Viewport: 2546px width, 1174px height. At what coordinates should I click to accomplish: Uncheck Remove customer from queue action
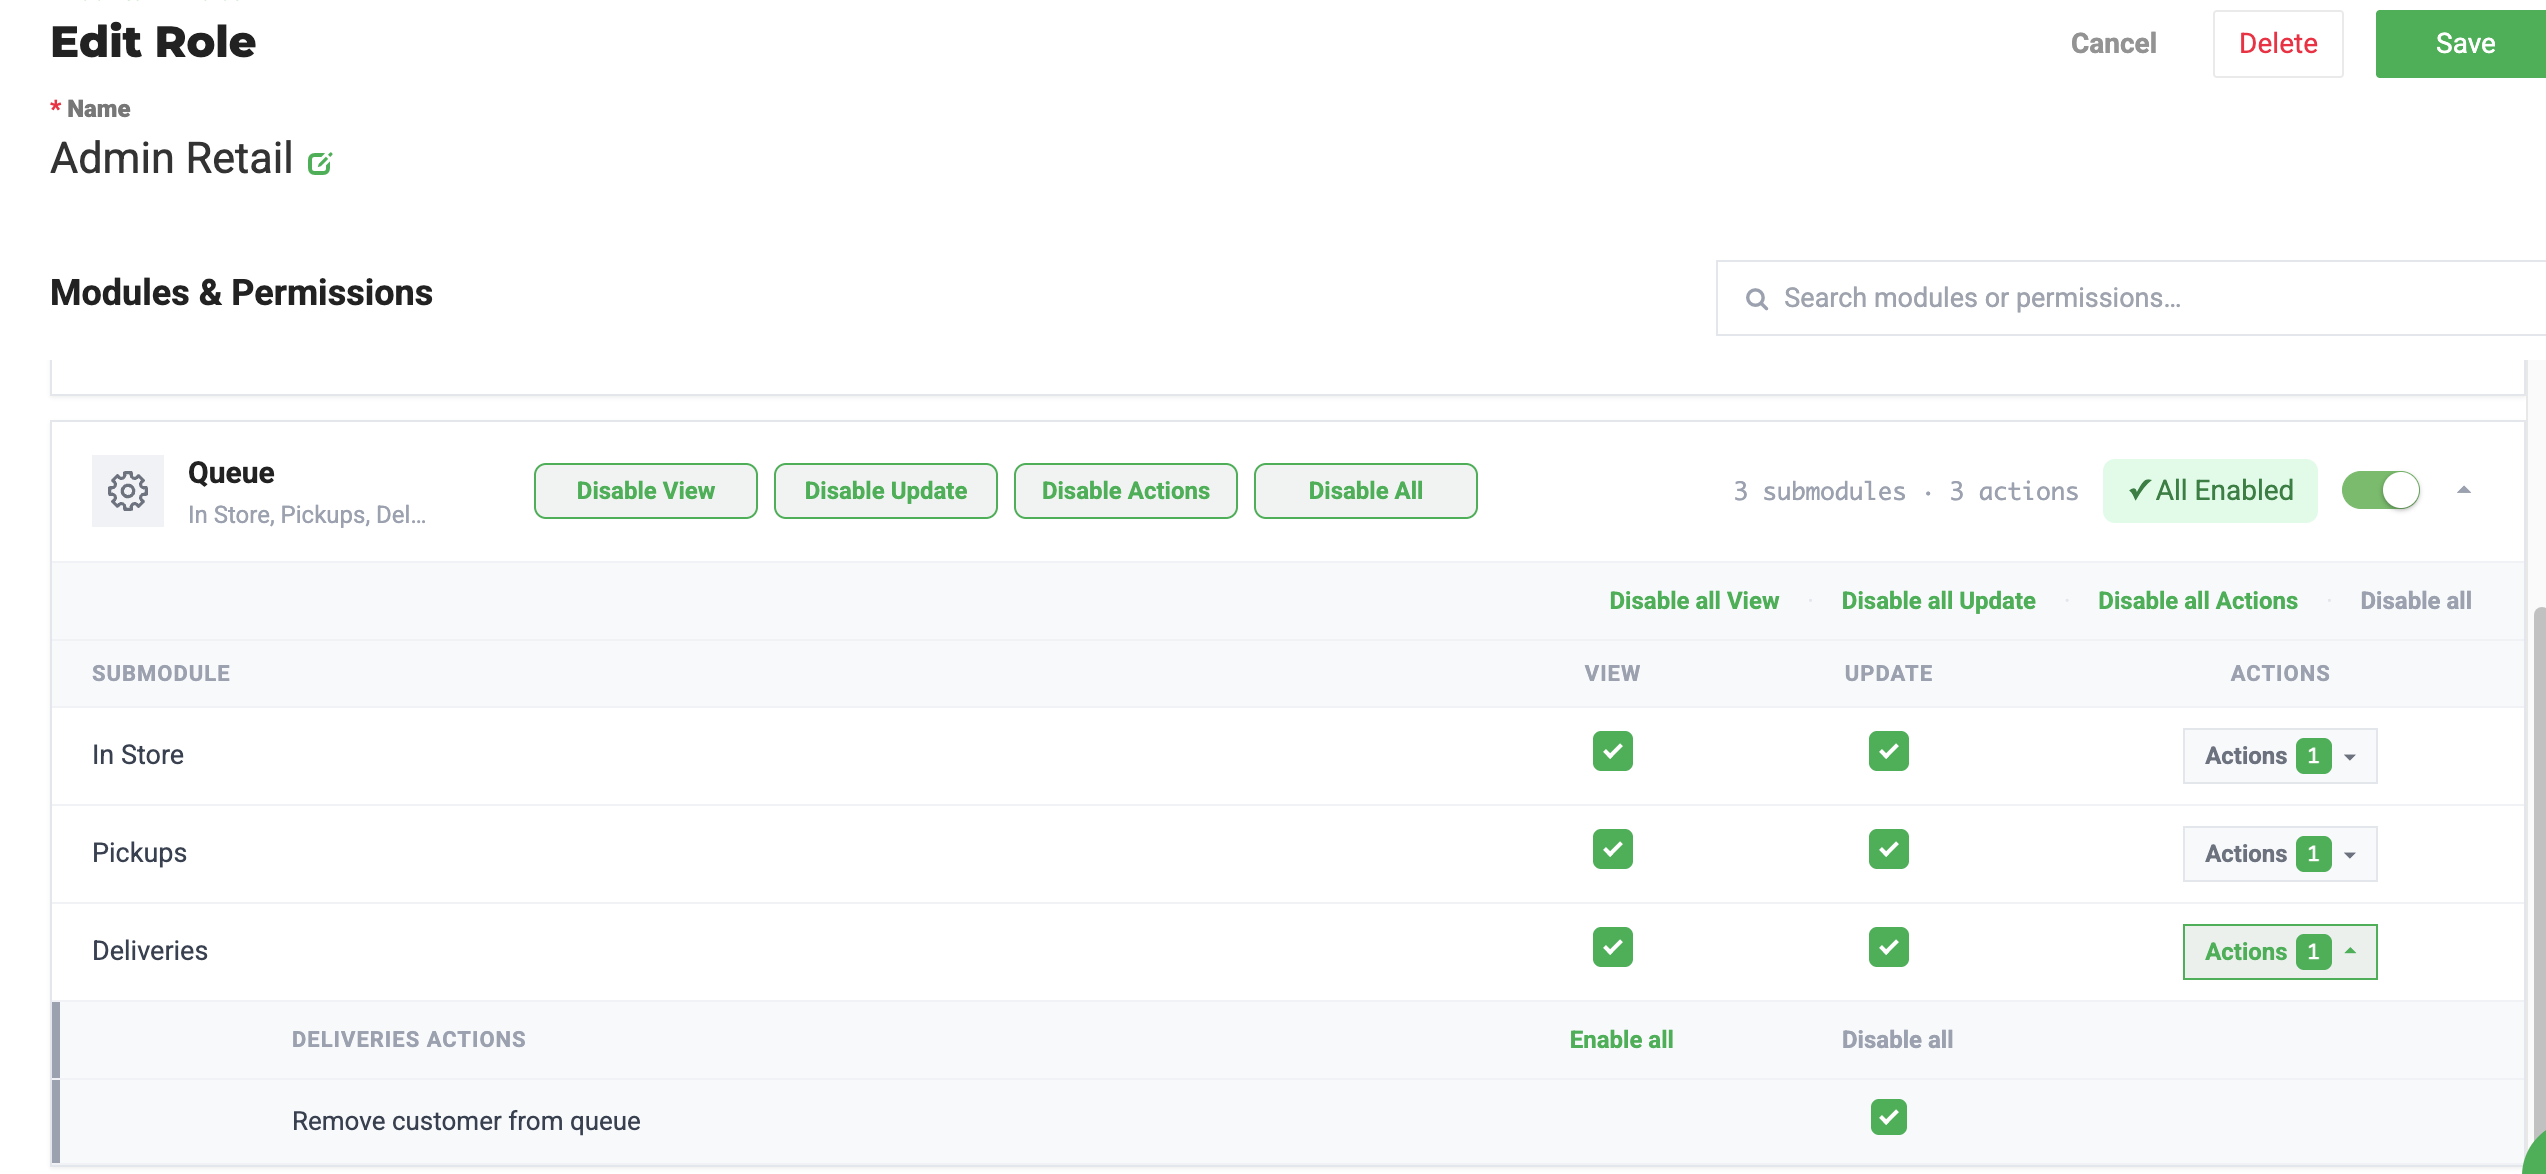click(1888, 1117)
